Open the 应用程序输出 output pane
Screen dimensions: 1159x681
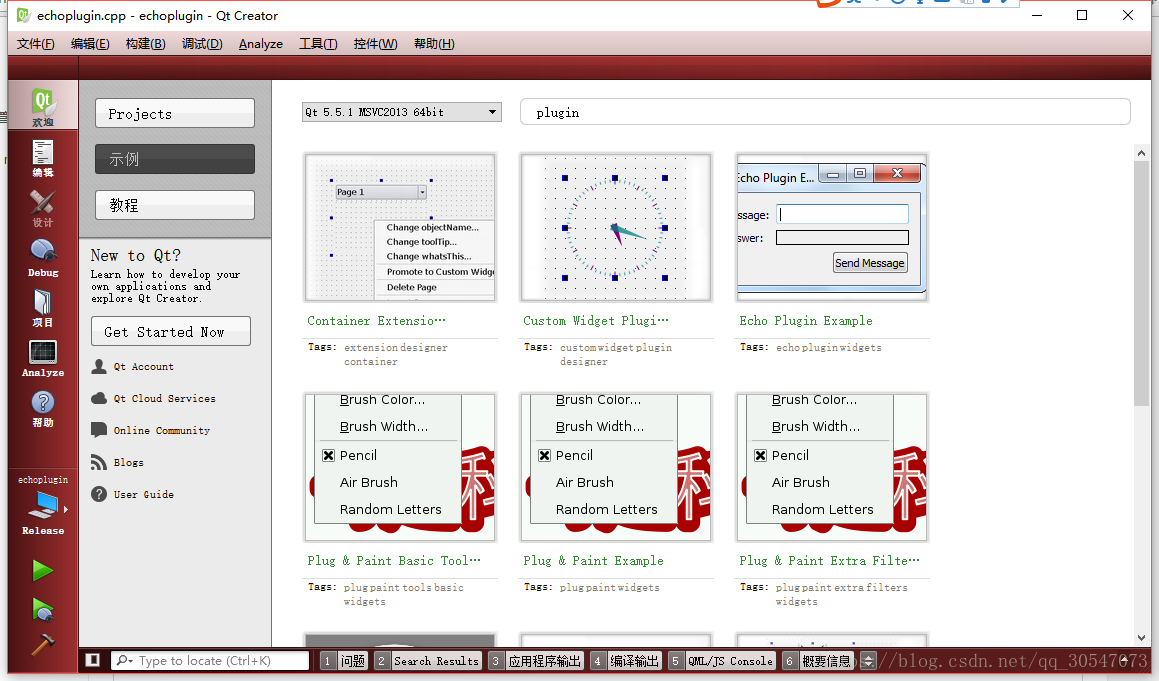point(536,660)
